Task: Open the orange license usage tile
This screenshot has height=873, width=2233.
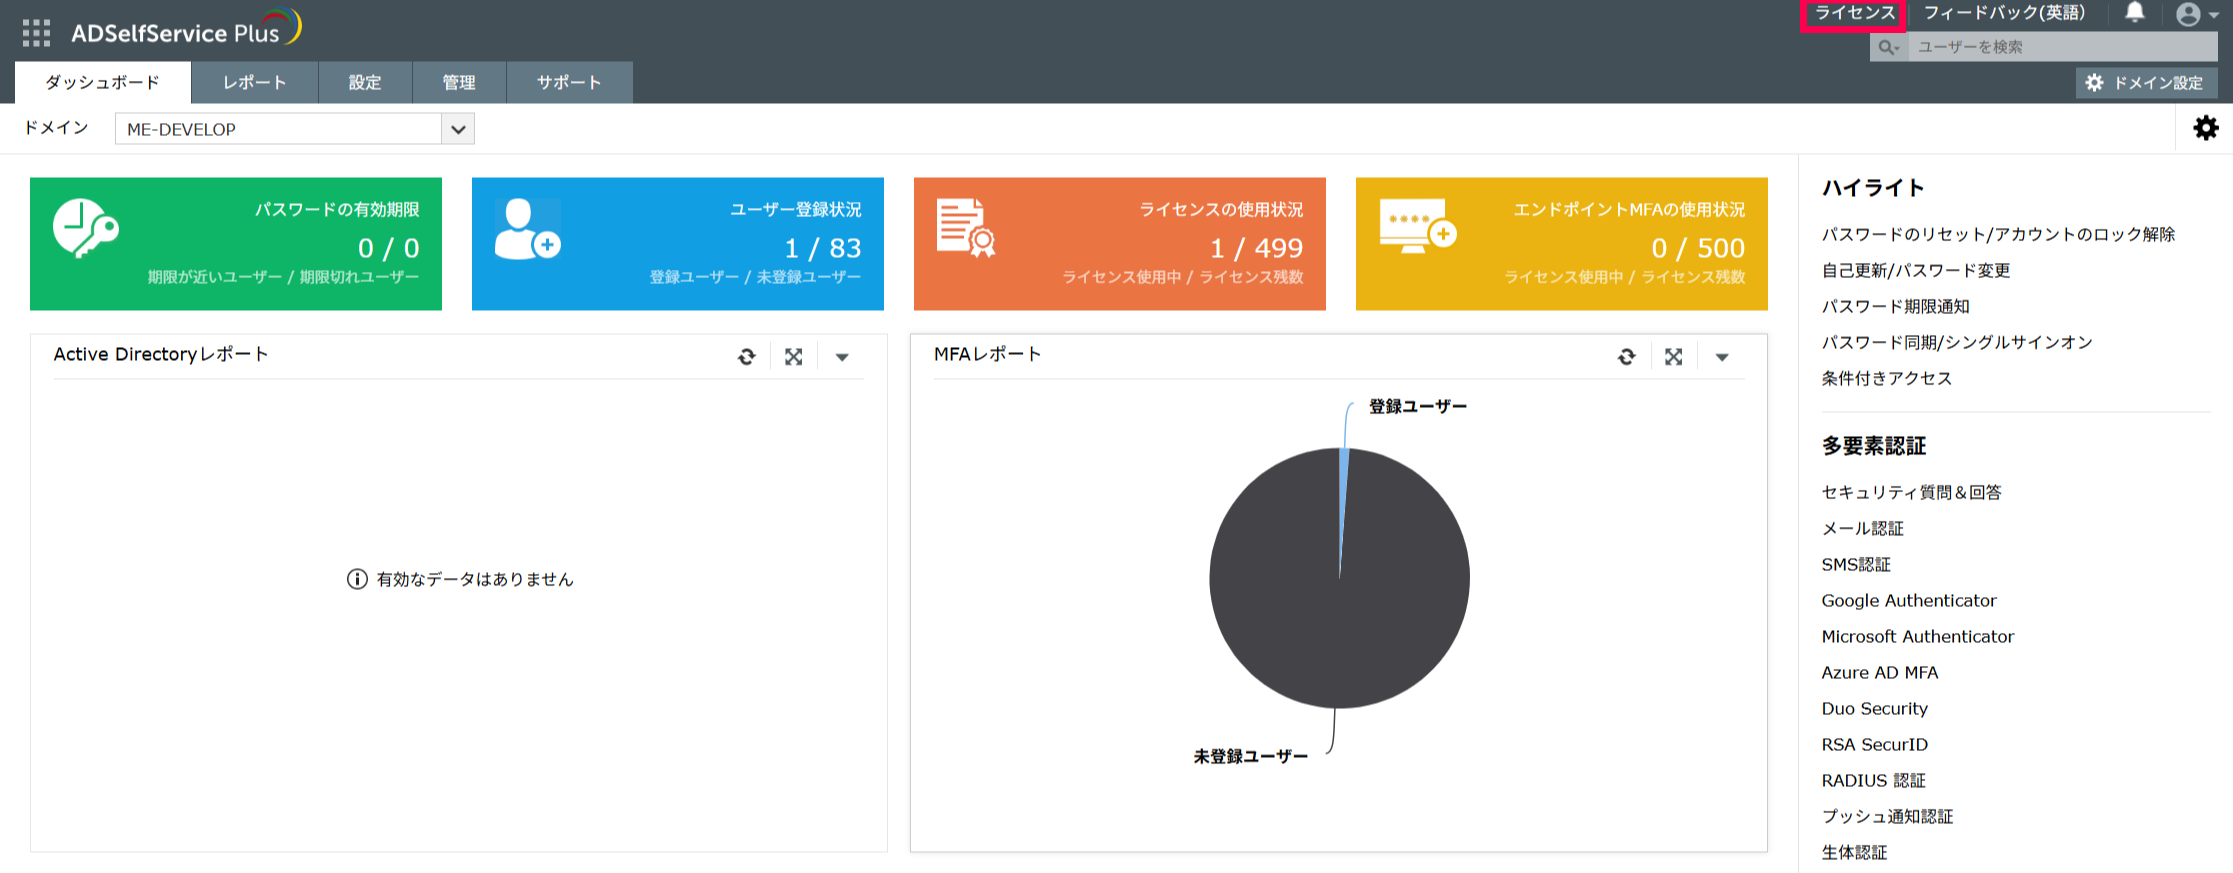Action: click(x=1119, y=244)
